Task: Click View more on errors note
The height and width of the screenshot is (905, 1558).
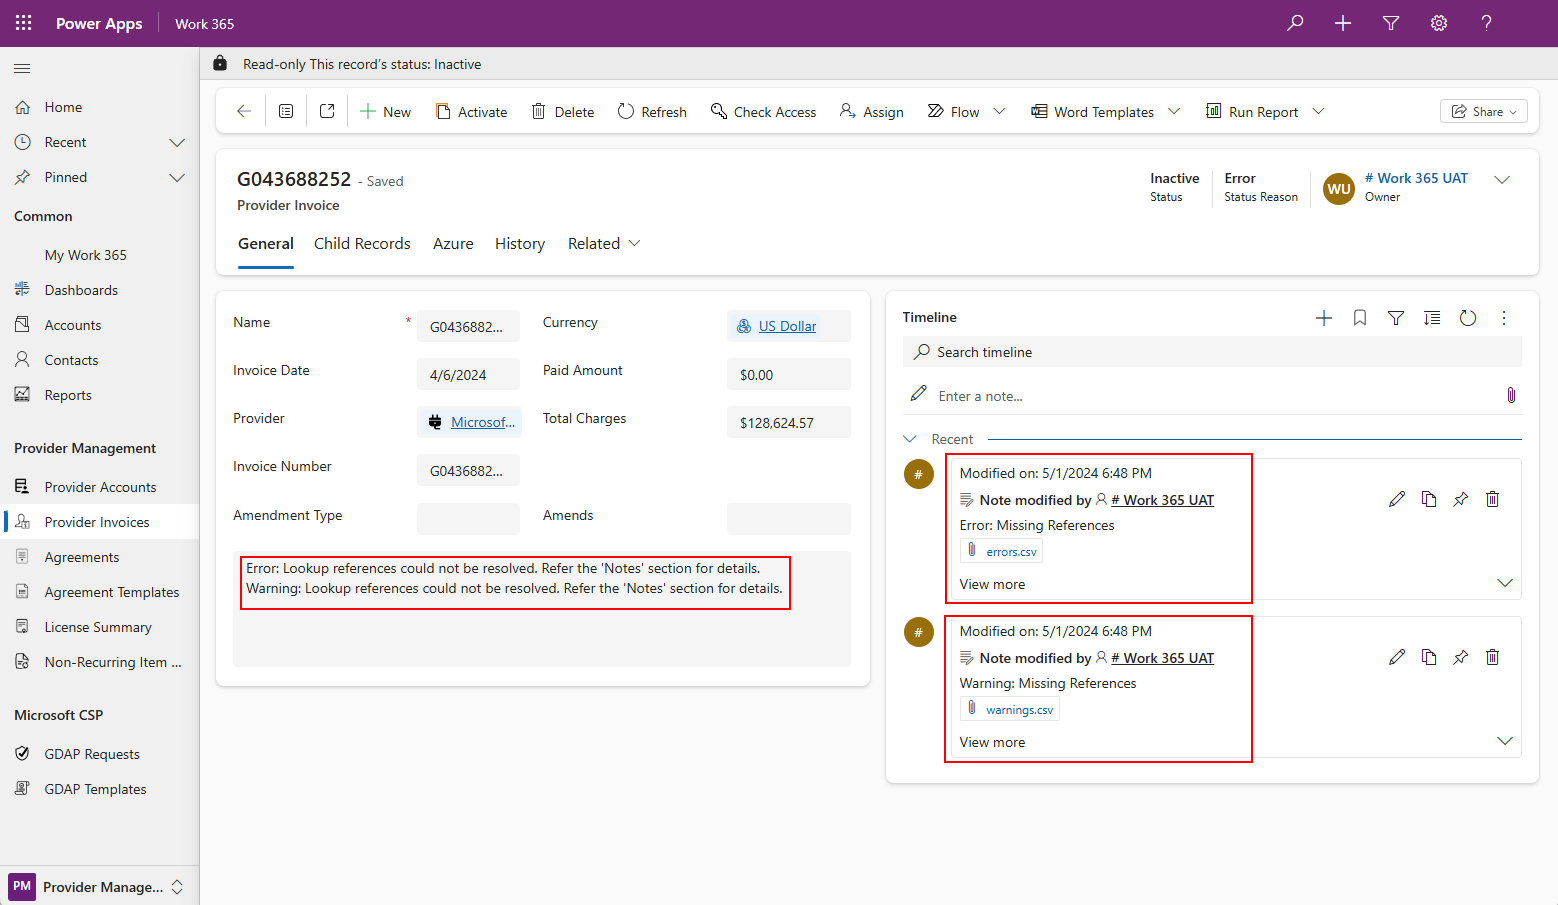Action: click(992, 584)
